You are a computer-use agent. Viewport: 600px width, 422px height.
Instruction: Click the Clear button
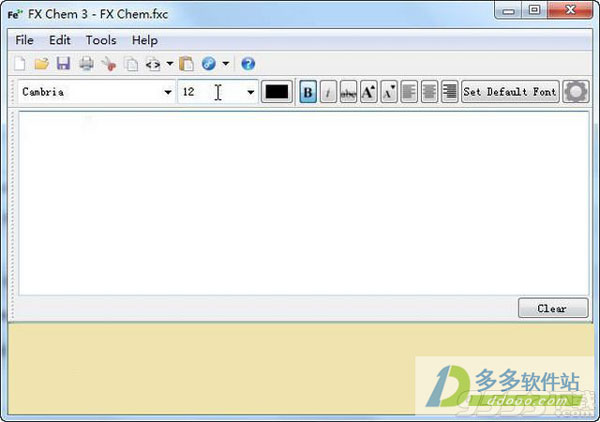[x=553, y=308]
